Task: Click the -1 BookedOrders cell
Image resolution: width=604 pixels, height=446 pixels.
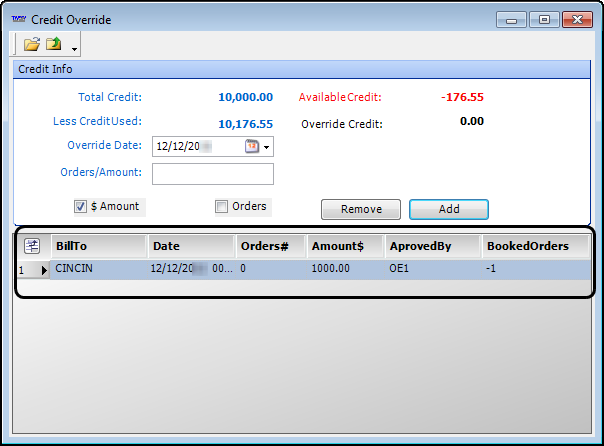Action: [x=537, y=268]
